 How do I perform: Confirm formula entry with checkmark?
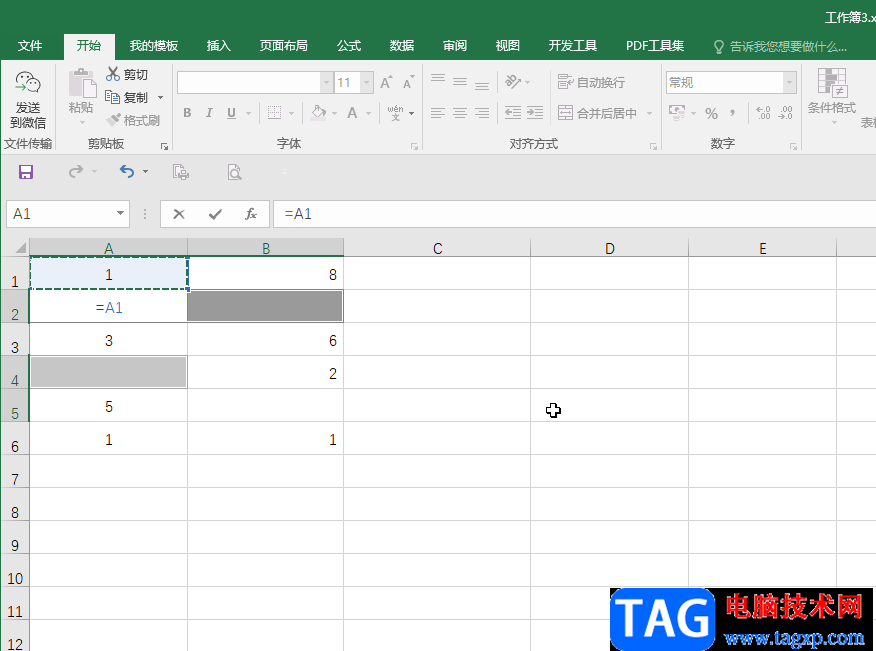[x=215, y=214]
